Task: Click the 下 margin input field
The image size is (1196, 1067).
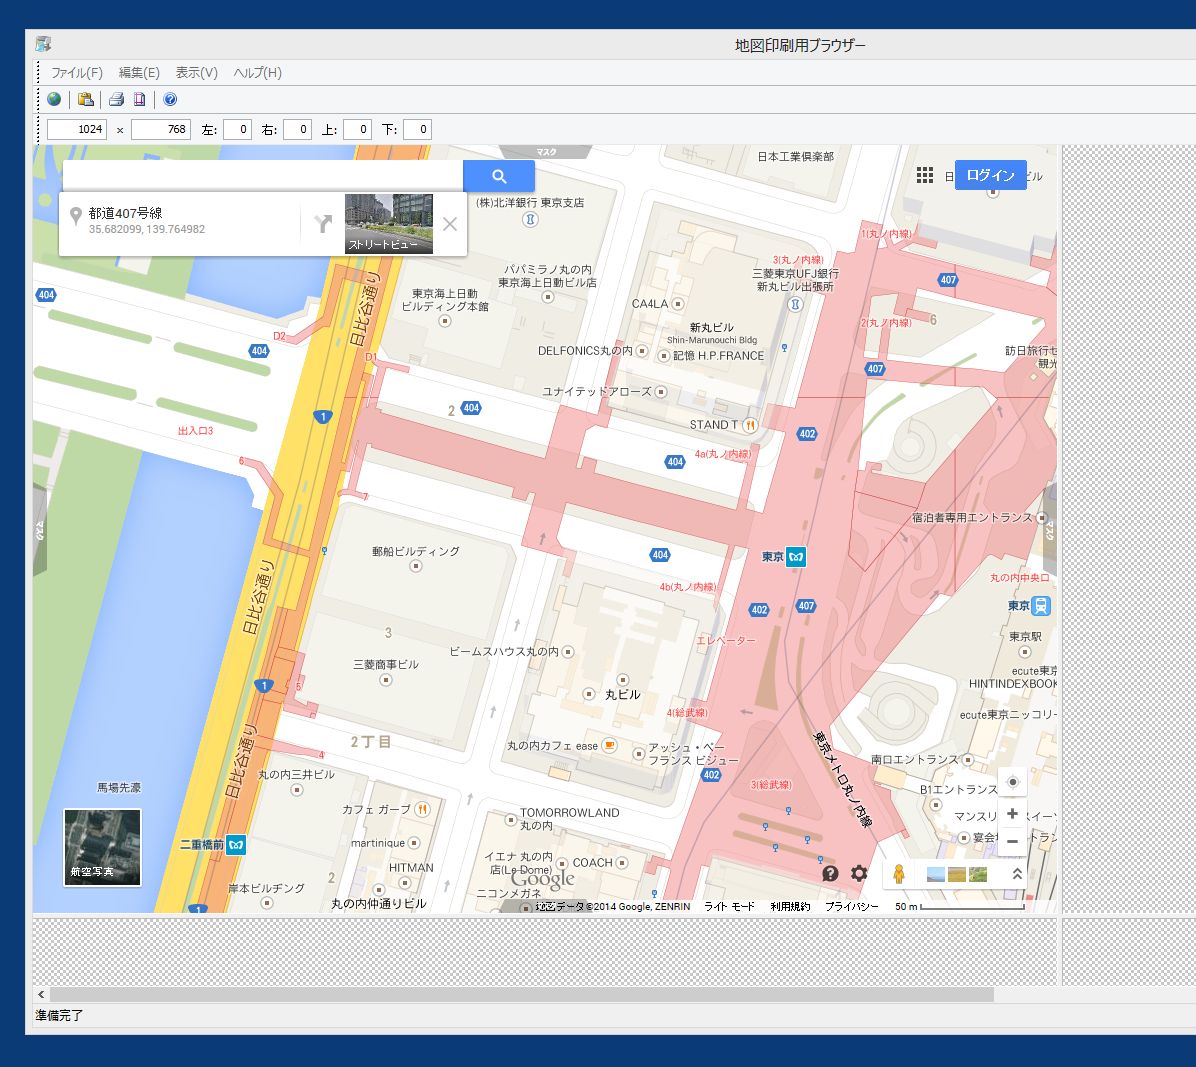Action: 417,130
